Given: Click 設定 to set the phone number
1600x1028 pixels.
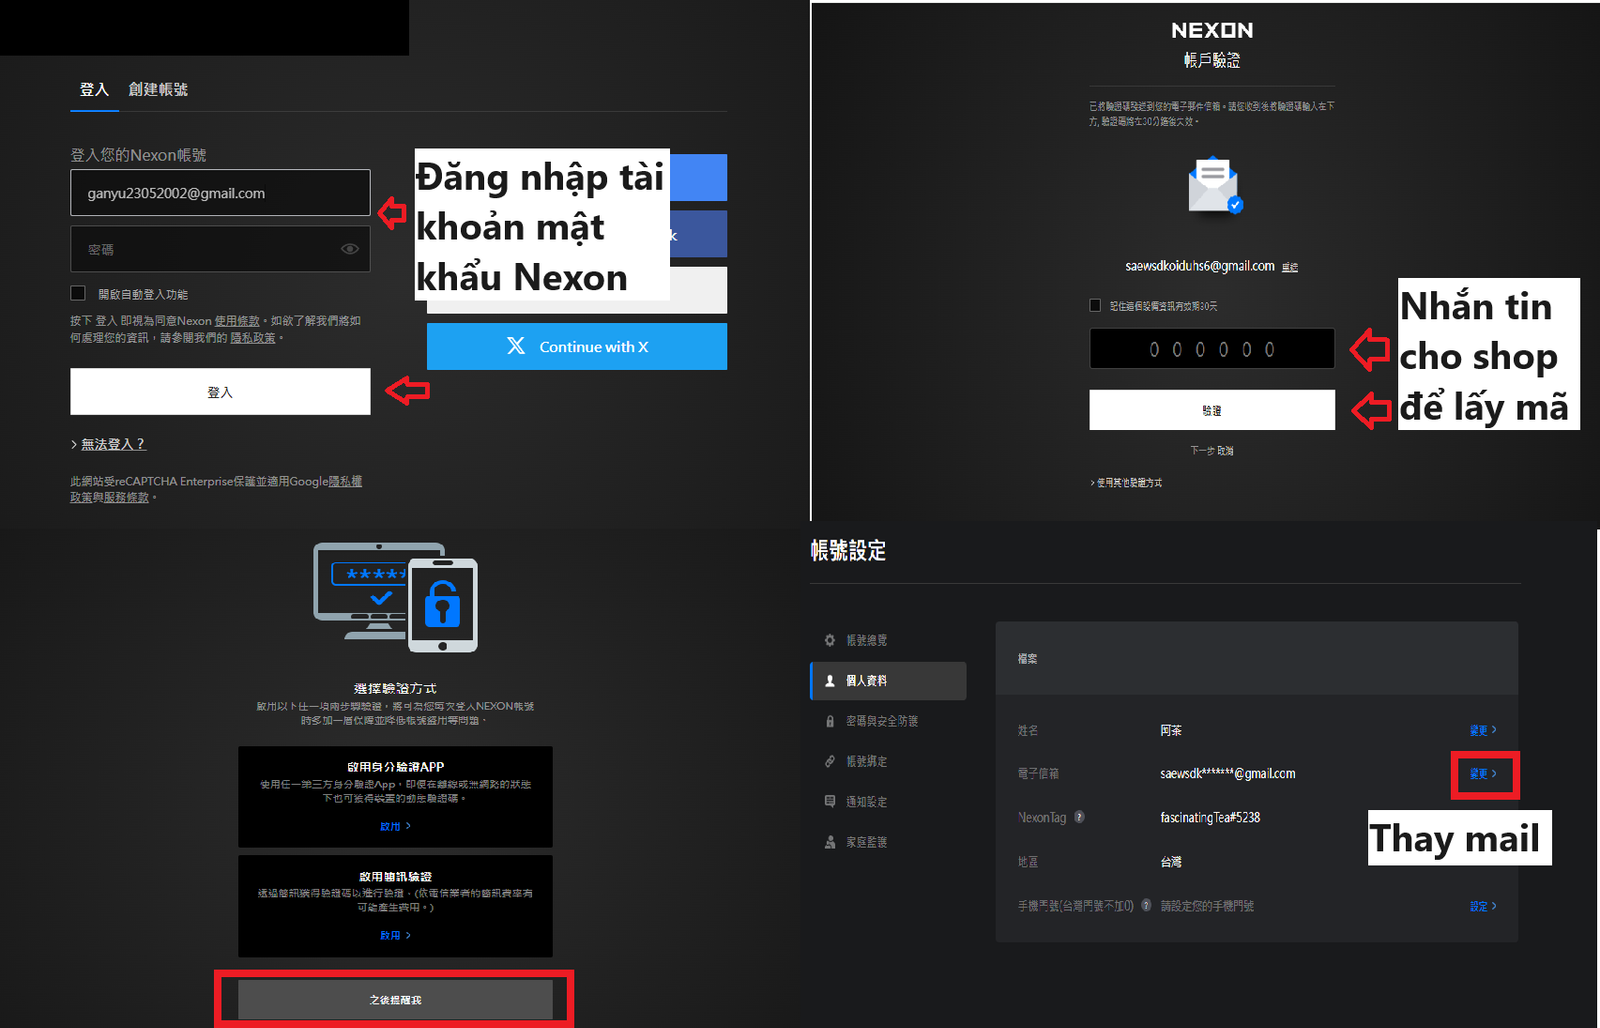Looking at the screenshot, I should pos(1483,906).
